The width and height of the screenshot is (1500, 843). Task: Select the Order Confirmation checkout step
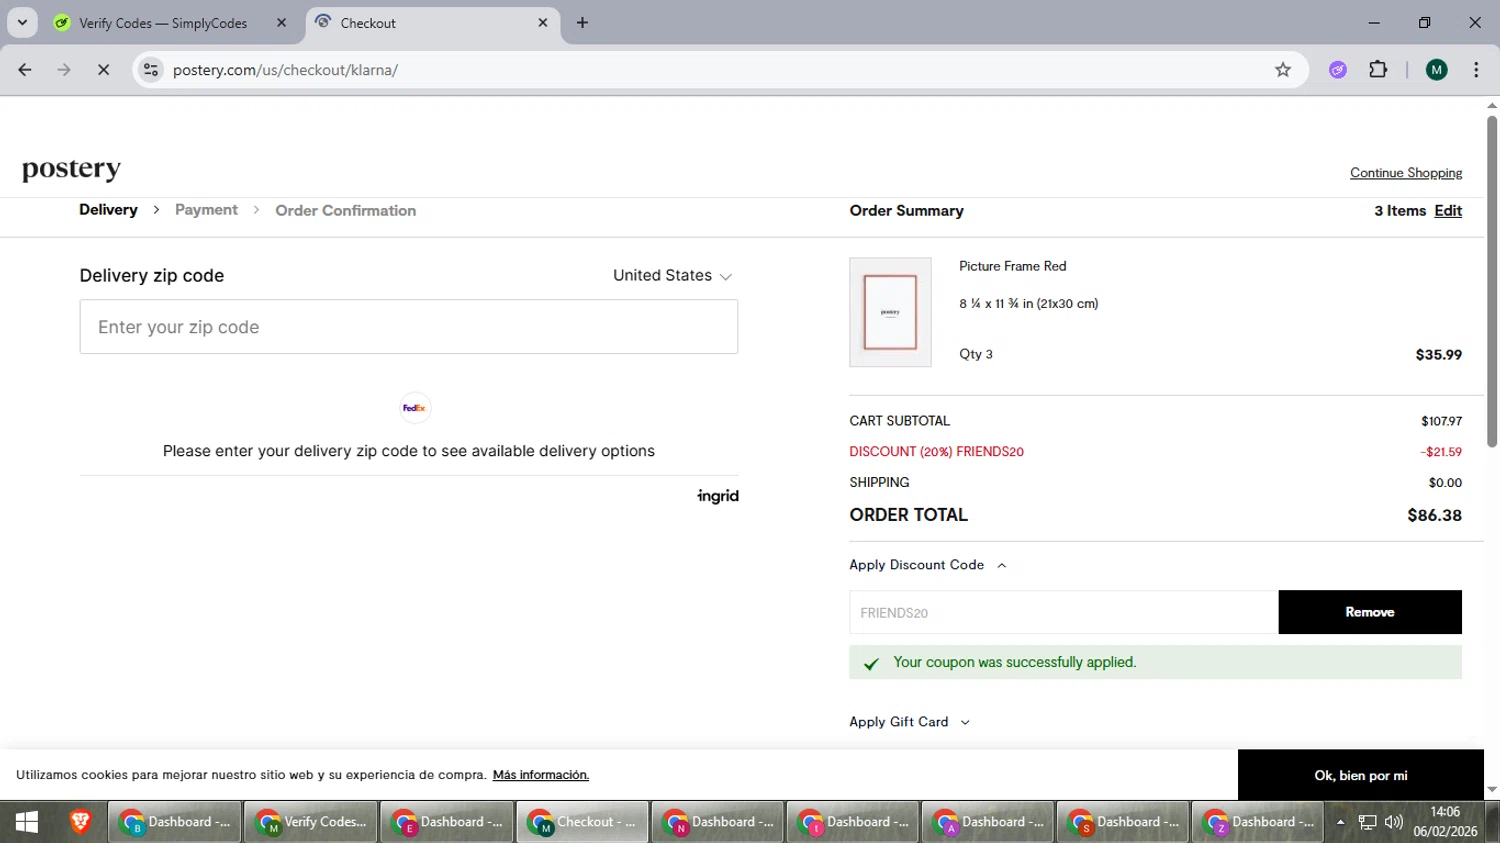click(346, 210)
